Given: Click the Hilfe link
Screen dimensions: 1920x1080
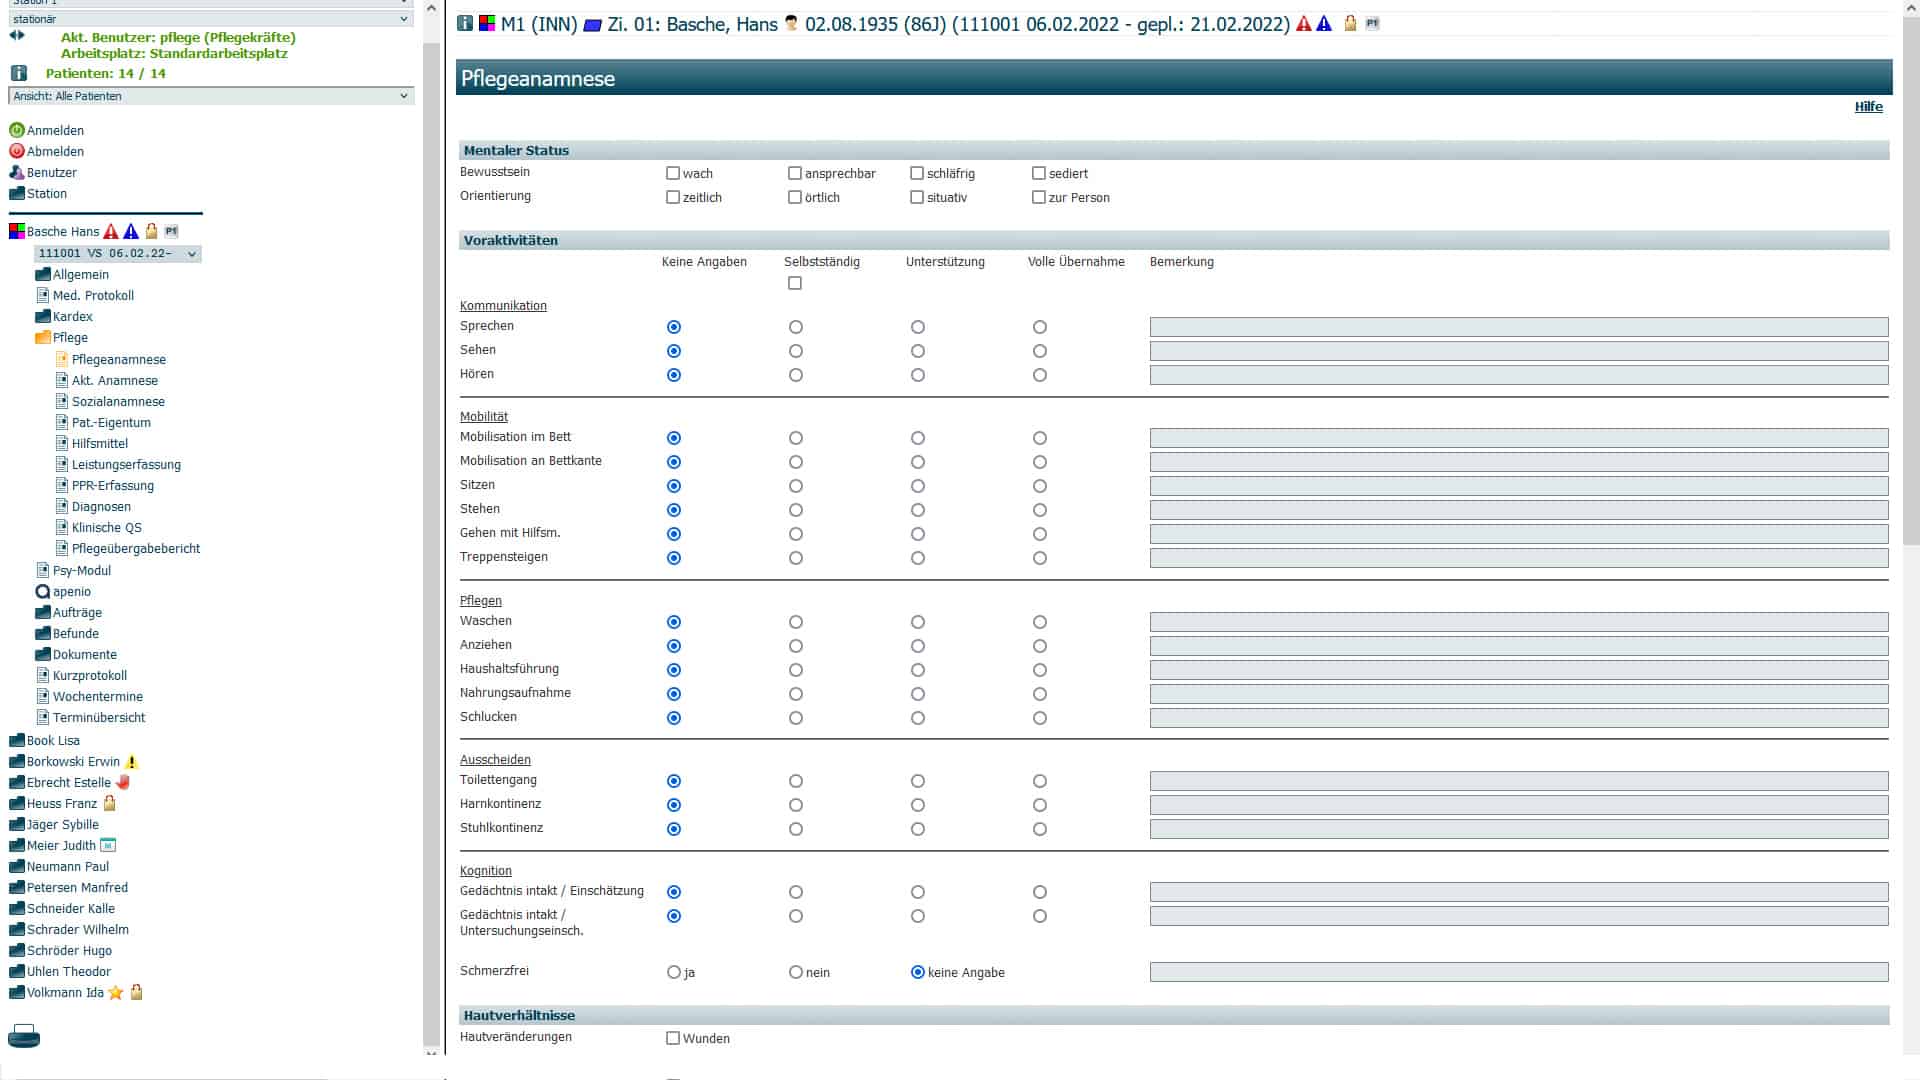Looking at the screenshot, I should tap(1868, 107).
